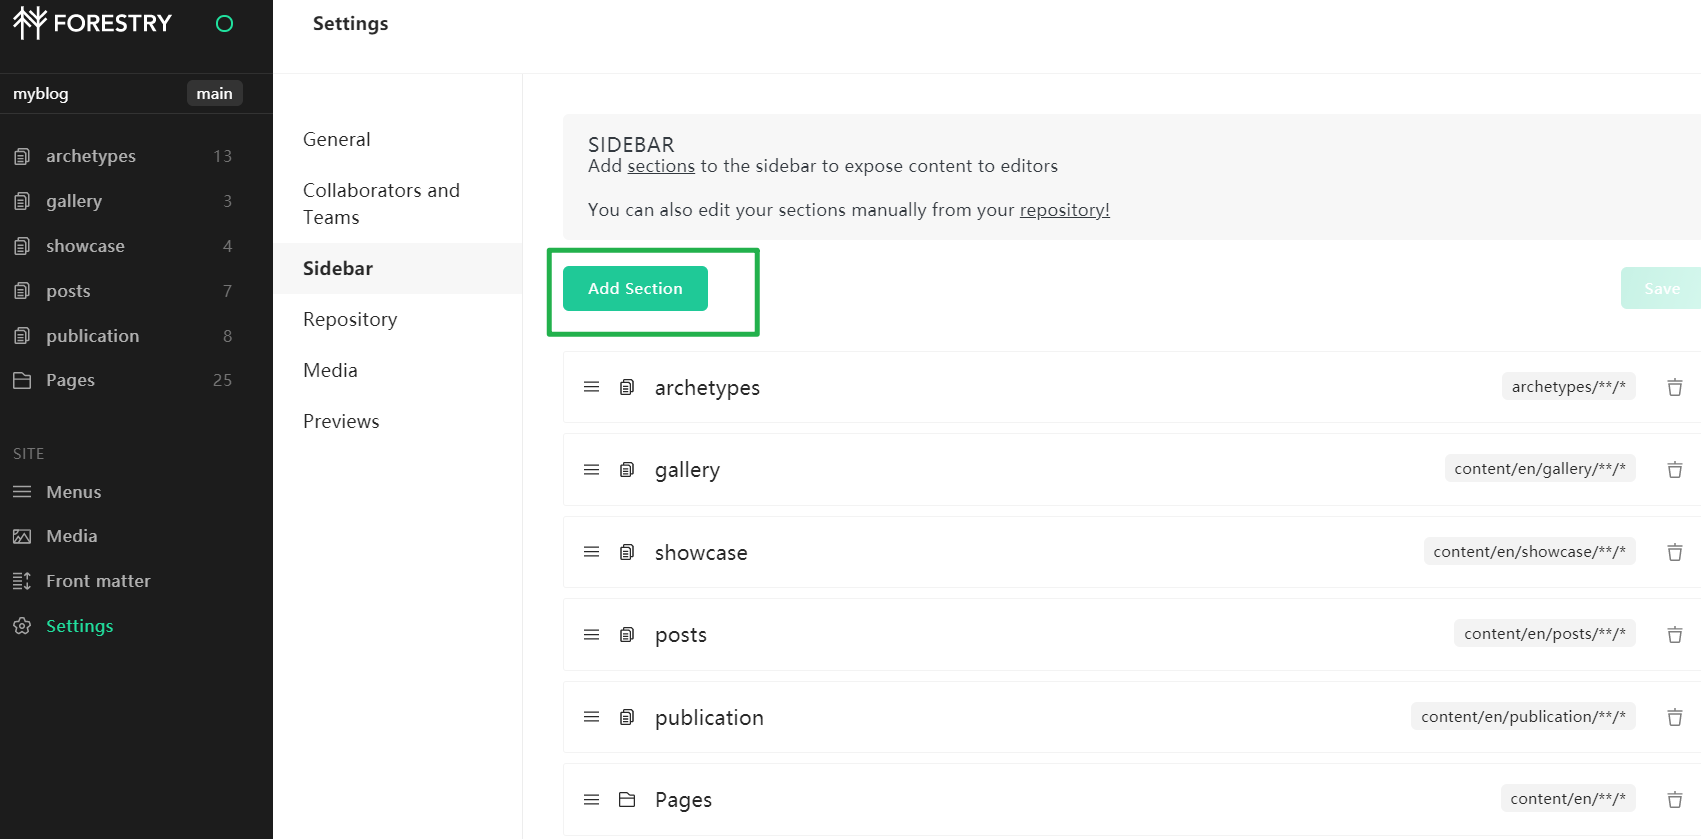The width and height of the screenshot is (1701, 839).
Task: Grab drag handle of showcase row
Action: pos(592,552)
